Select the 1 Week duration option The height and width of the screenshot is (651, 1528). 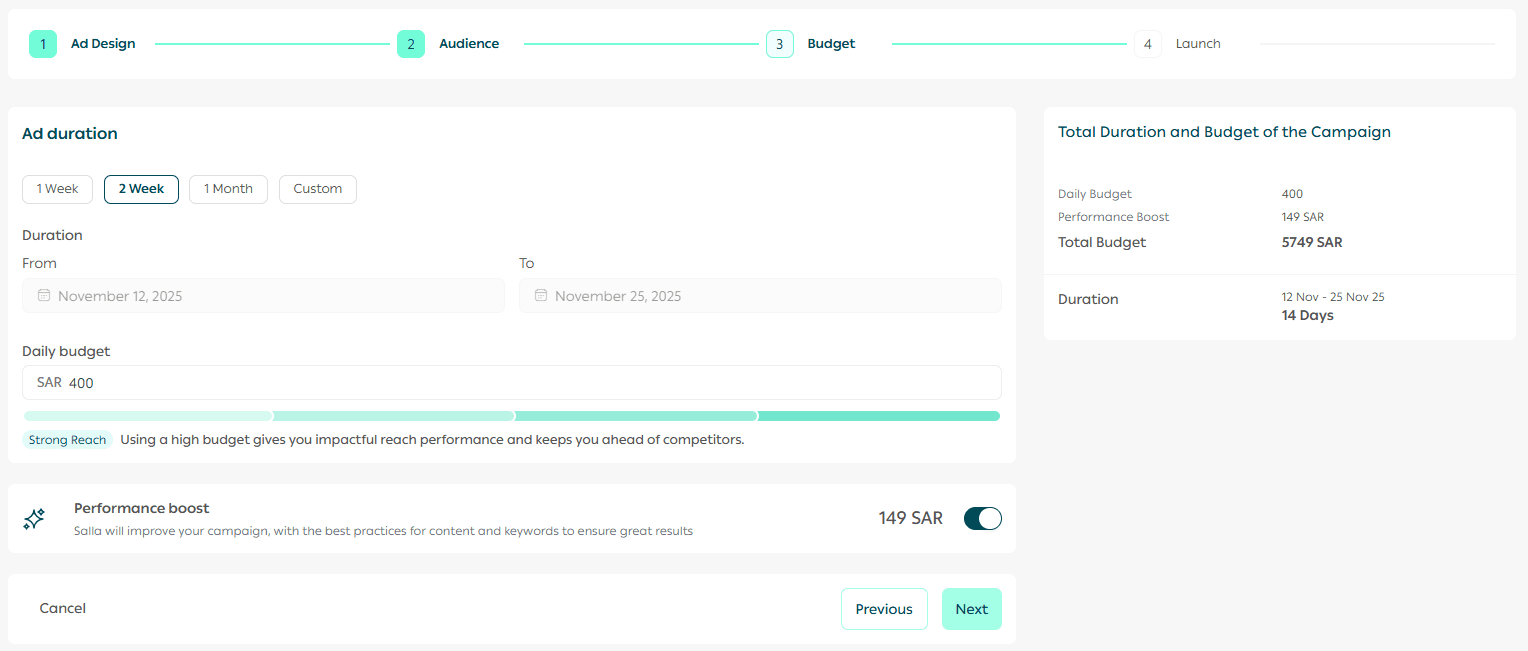[58, 189]
